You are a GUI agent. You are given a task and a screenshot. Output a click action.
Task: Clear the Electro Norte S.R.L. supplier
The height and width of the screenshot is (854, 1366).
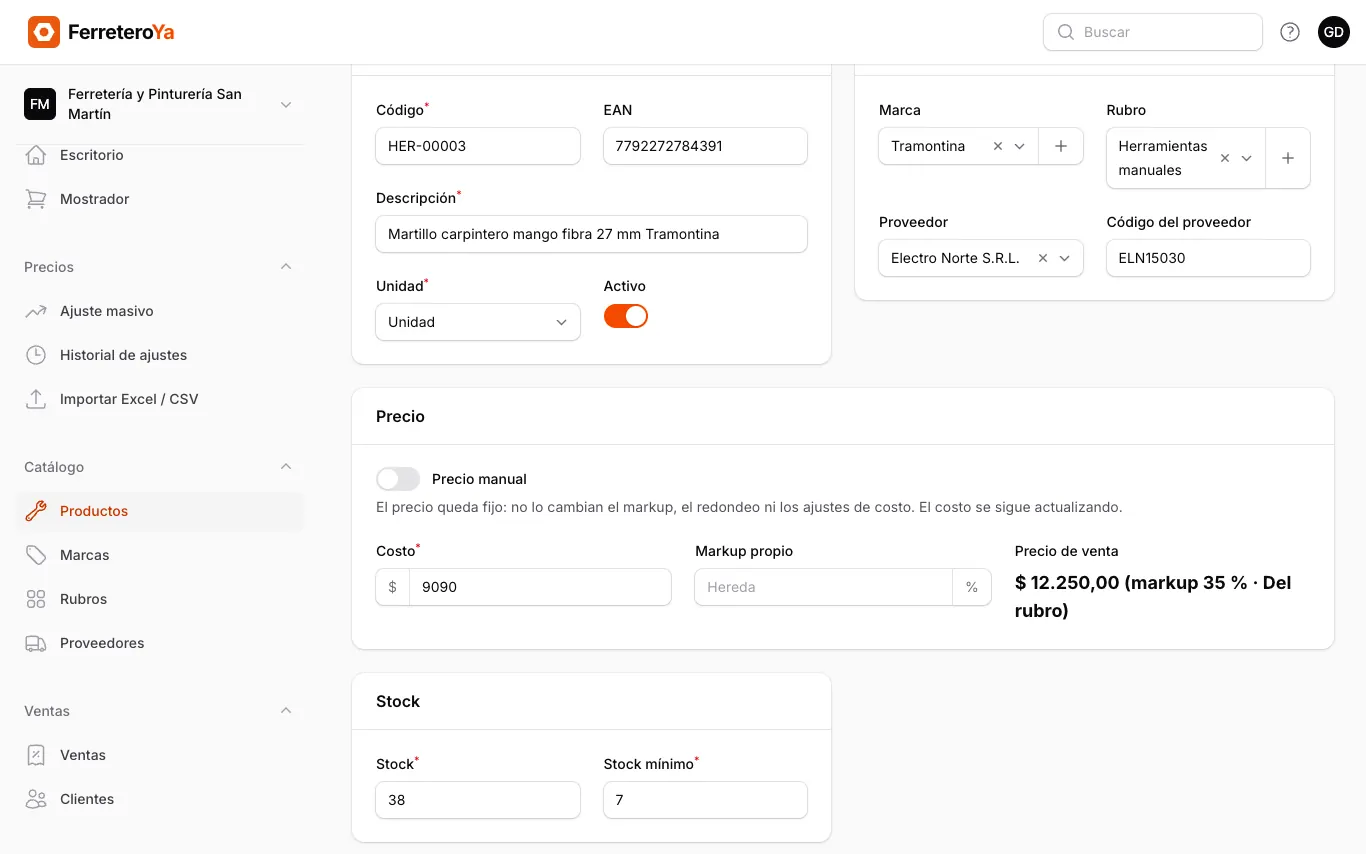point(1043,258)
